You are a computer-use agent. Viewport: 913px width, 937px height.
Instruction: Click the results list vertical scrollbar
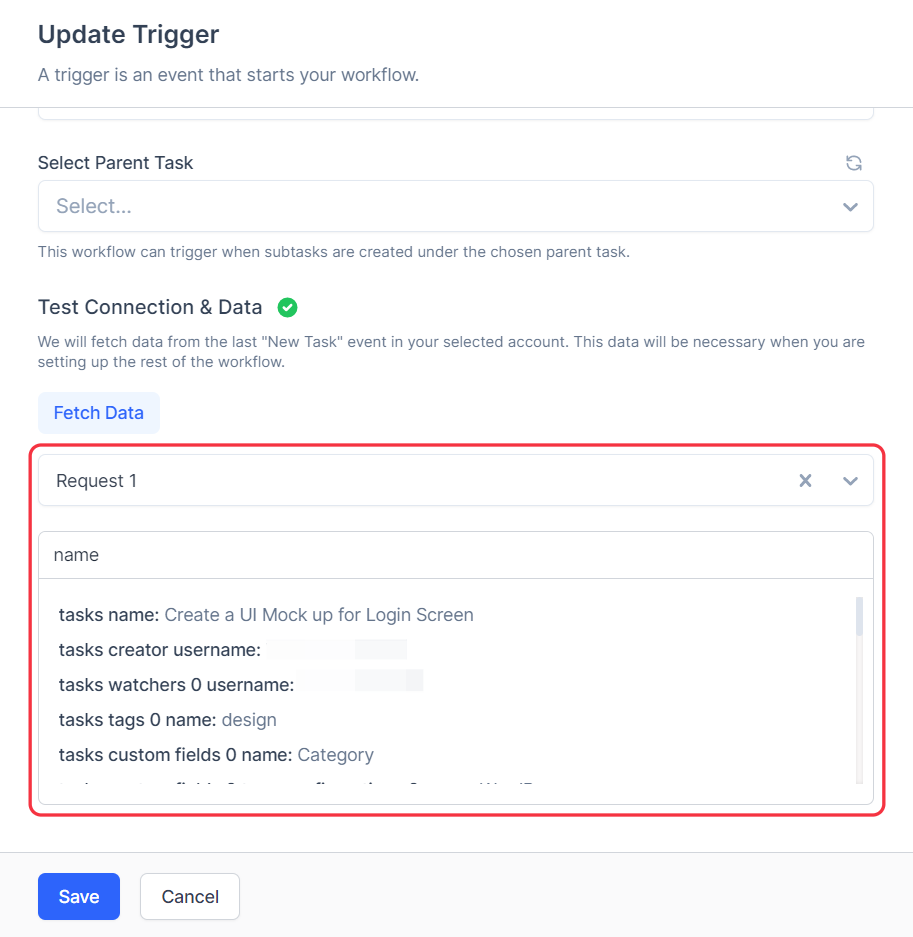pos(859,690)
